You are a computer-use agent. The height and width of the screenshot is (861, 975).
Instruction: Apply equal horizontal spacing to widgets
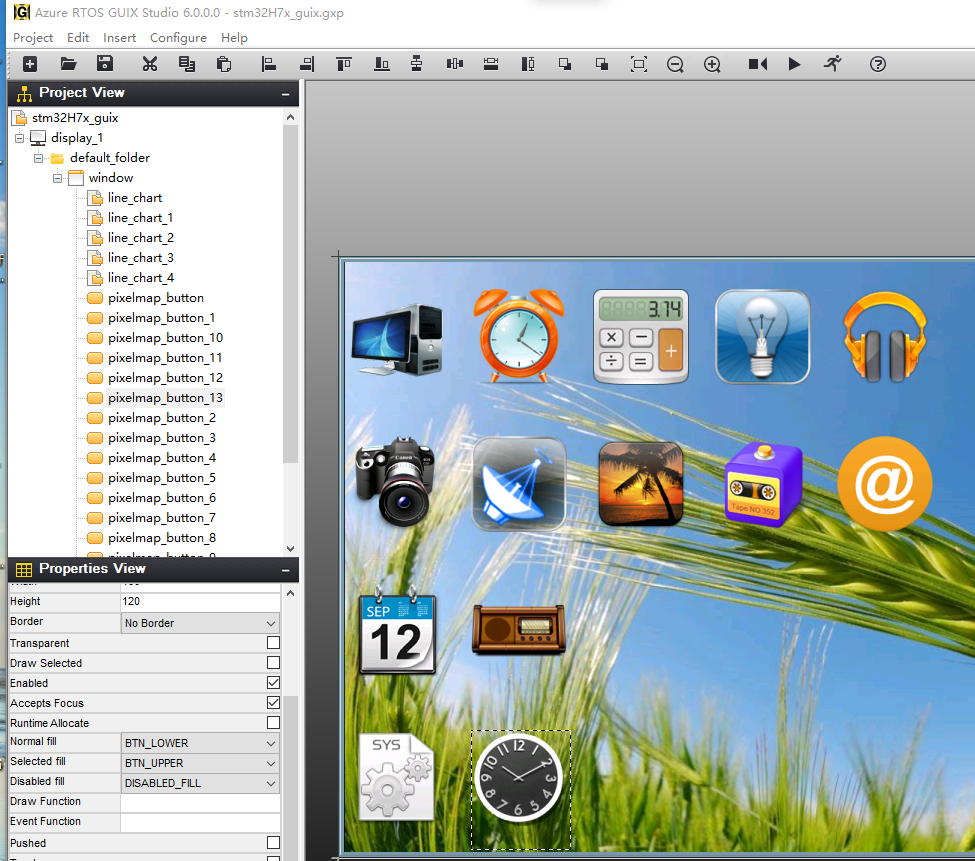[455, 64]
